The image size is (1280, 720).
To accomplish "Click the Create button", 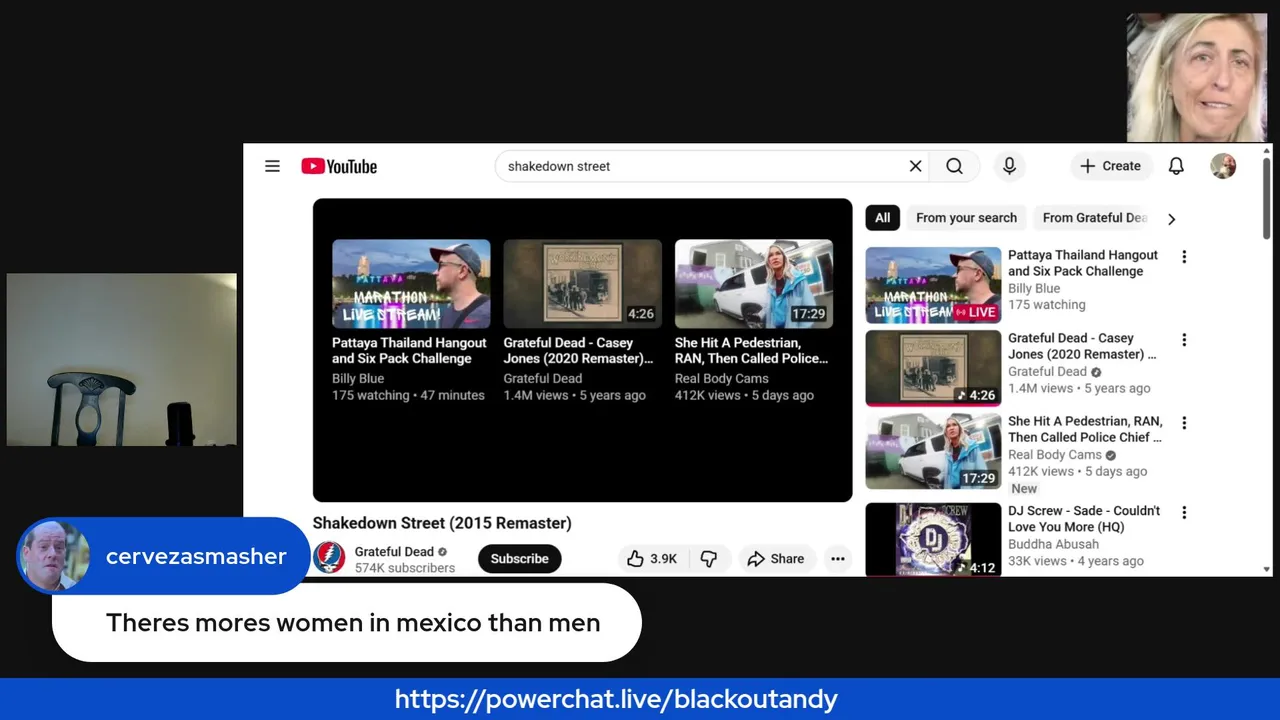I will [1111, 166].
